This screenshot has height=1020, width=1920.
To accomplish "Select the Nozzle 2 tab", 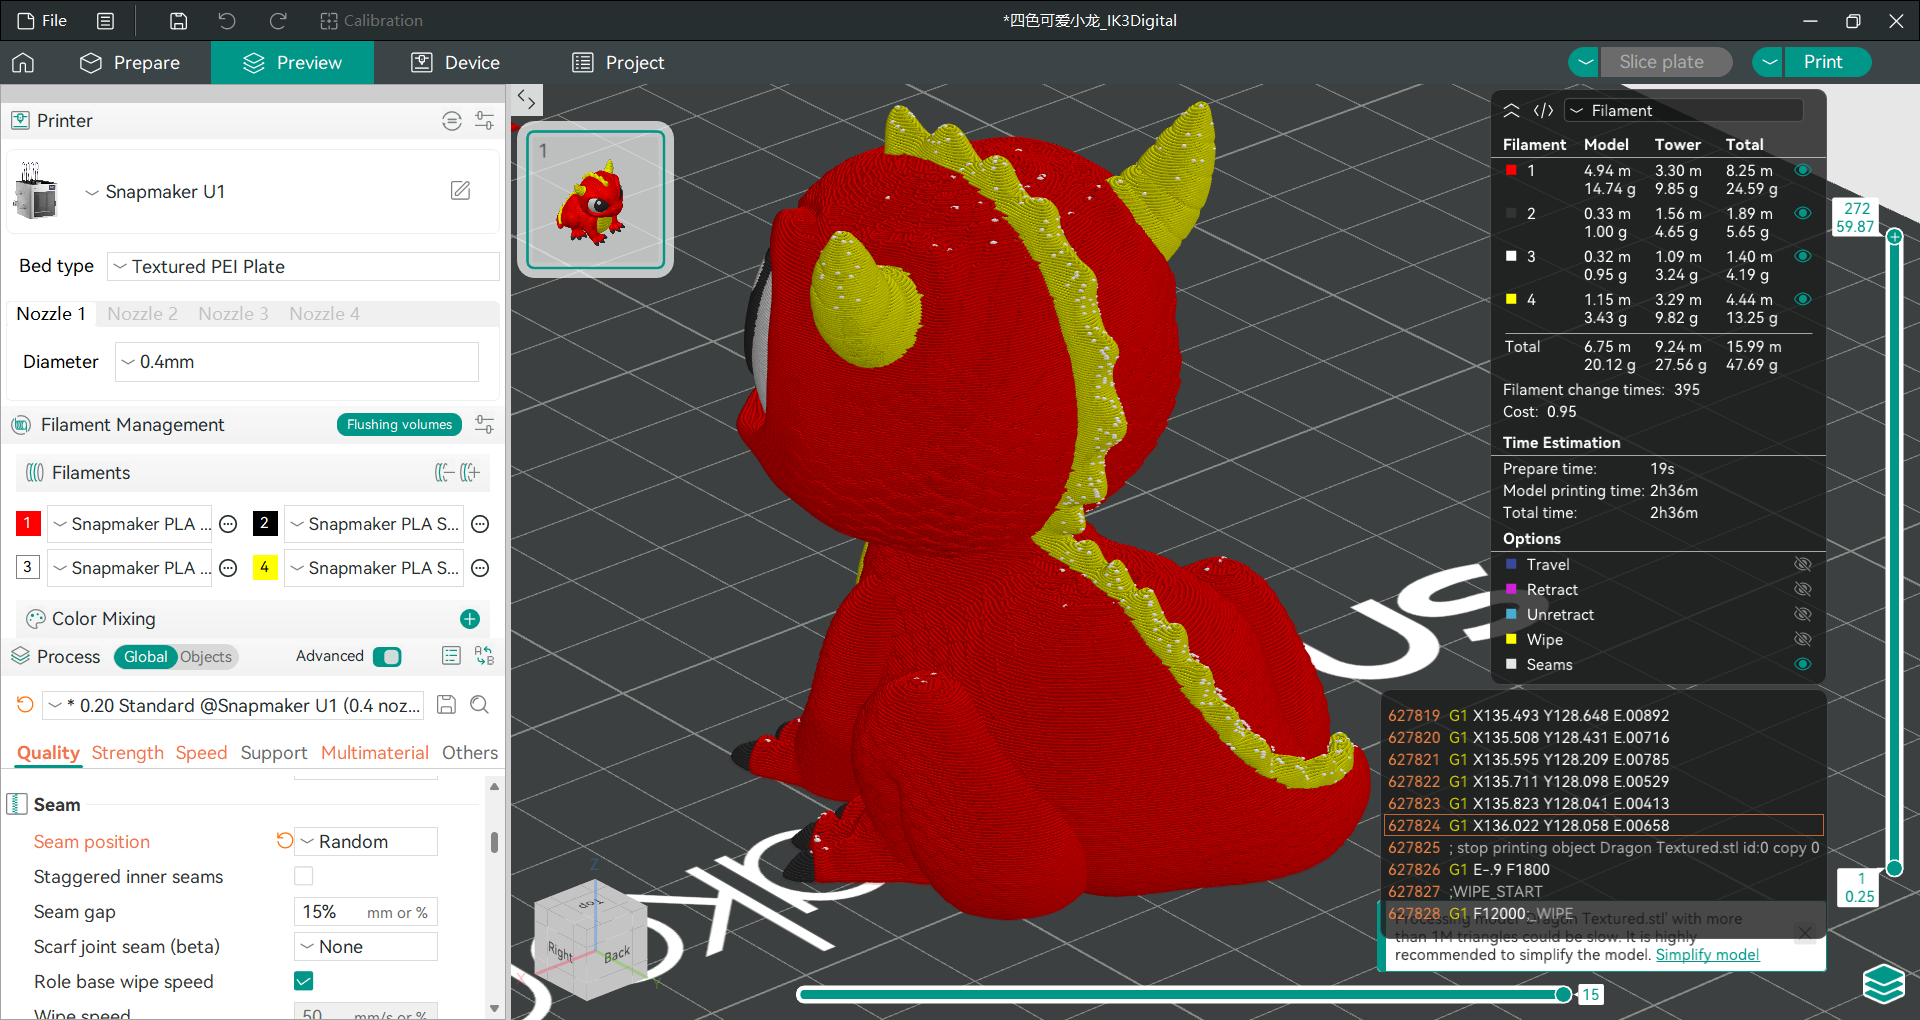I will [142, 314].
